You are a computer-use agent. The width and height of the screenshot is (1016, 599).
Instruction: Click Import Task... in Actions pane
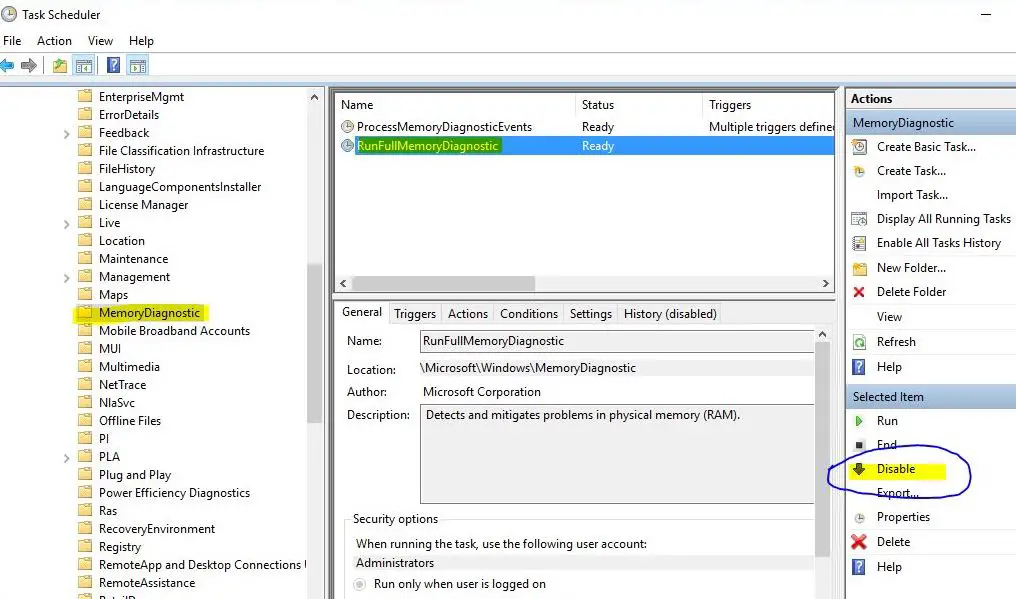(912, 195)
